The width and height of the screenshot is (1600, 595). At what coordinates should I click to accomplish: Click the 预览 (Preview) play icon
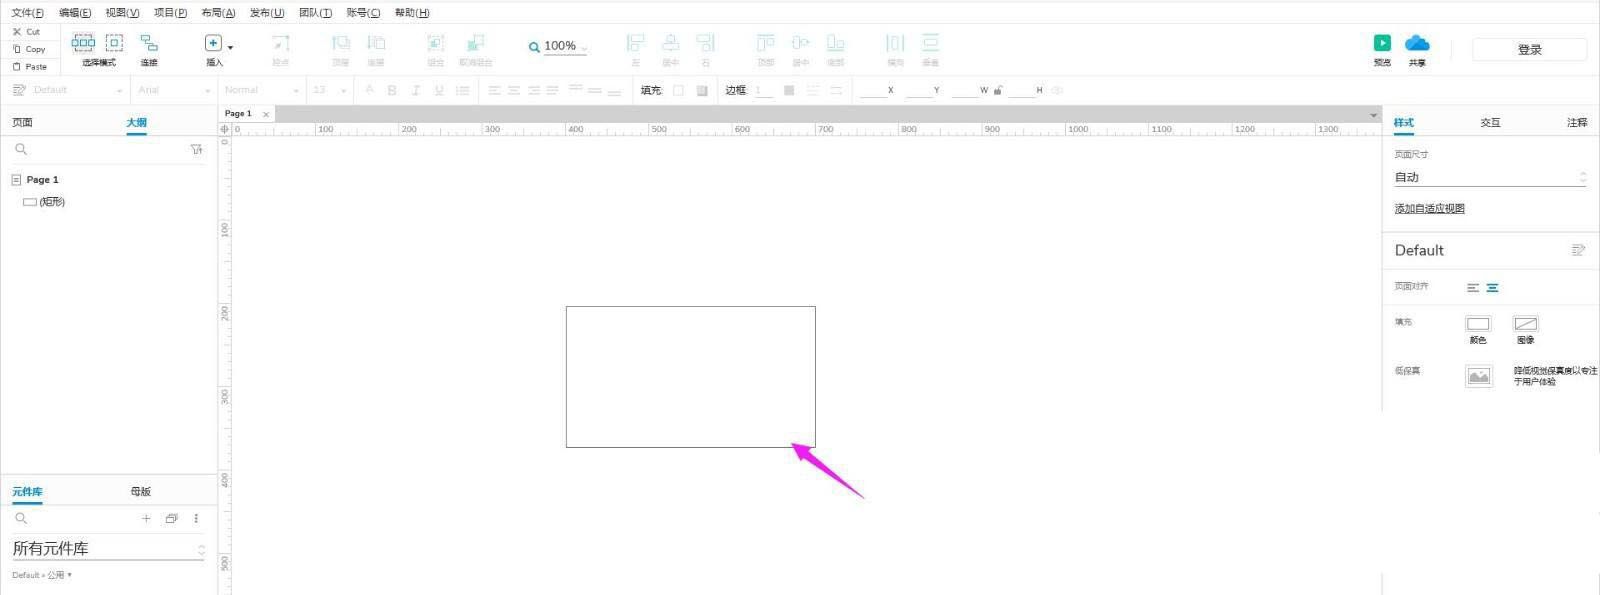point(1381,43)
